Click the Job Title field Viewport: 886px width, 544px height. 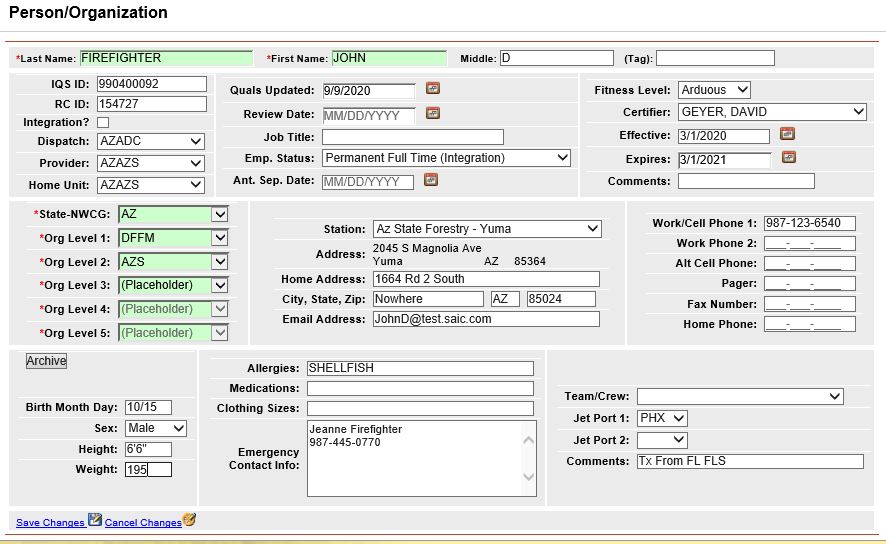pos(413,137)
